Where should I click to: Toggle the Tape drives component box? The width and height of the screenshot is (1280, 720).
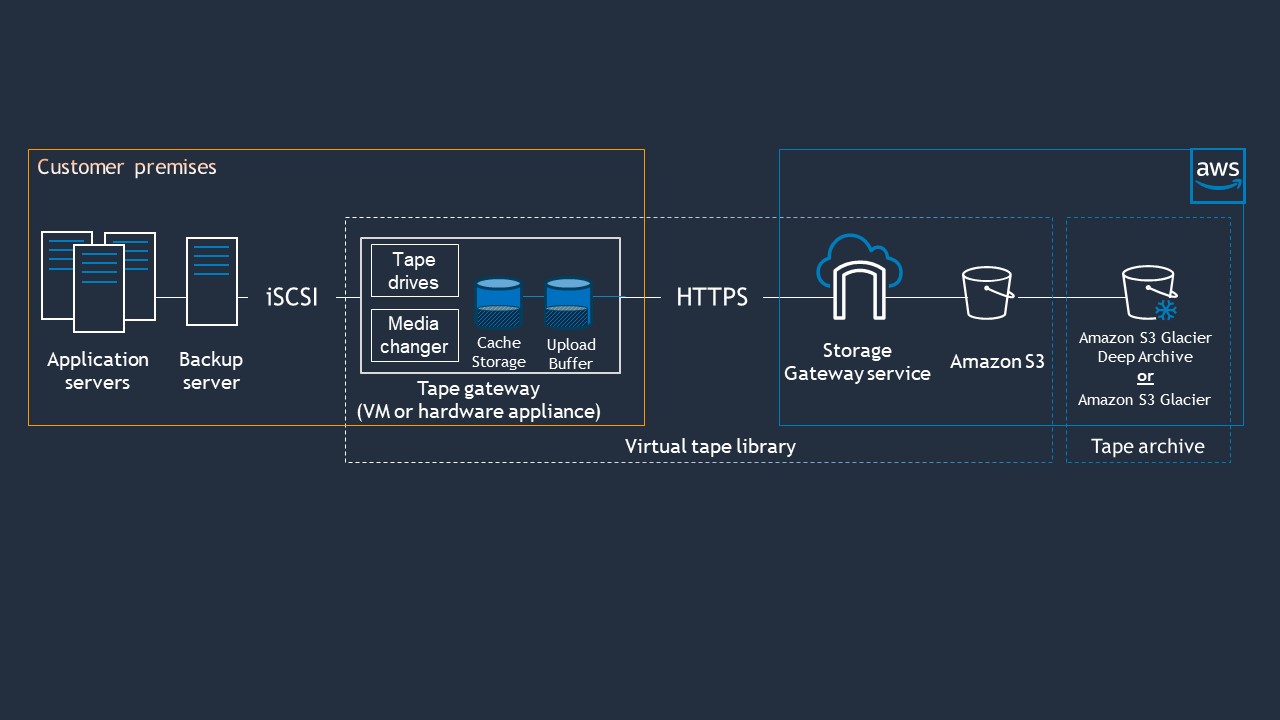point(414,269)
